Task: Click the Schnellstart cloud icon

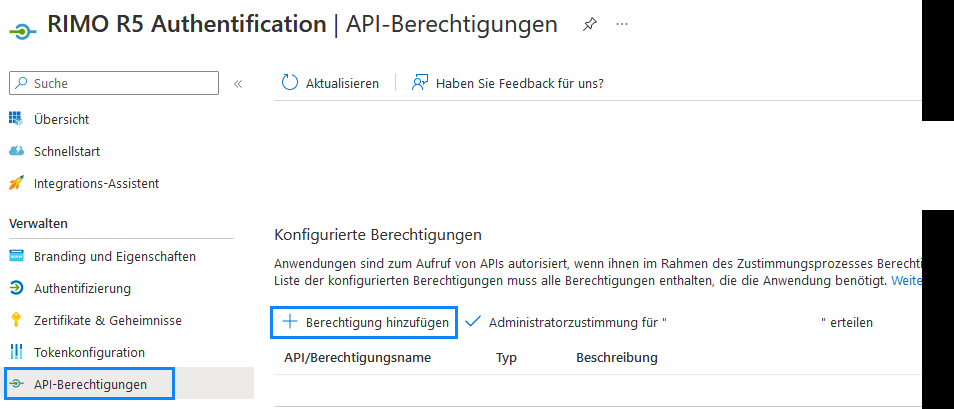Action: [16, 151]
